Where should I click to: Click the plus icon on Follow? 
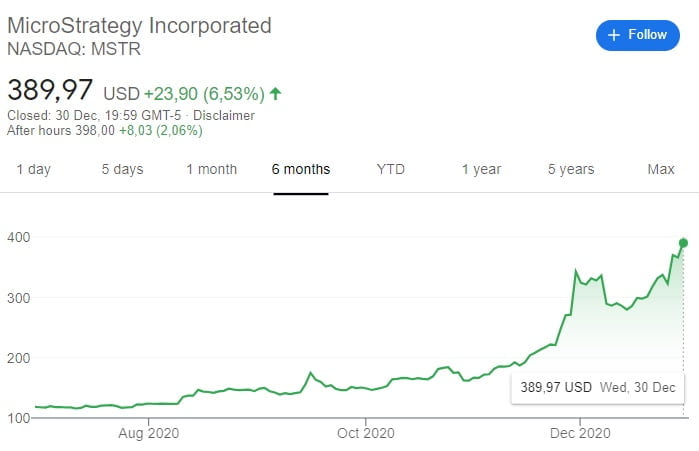613,35
